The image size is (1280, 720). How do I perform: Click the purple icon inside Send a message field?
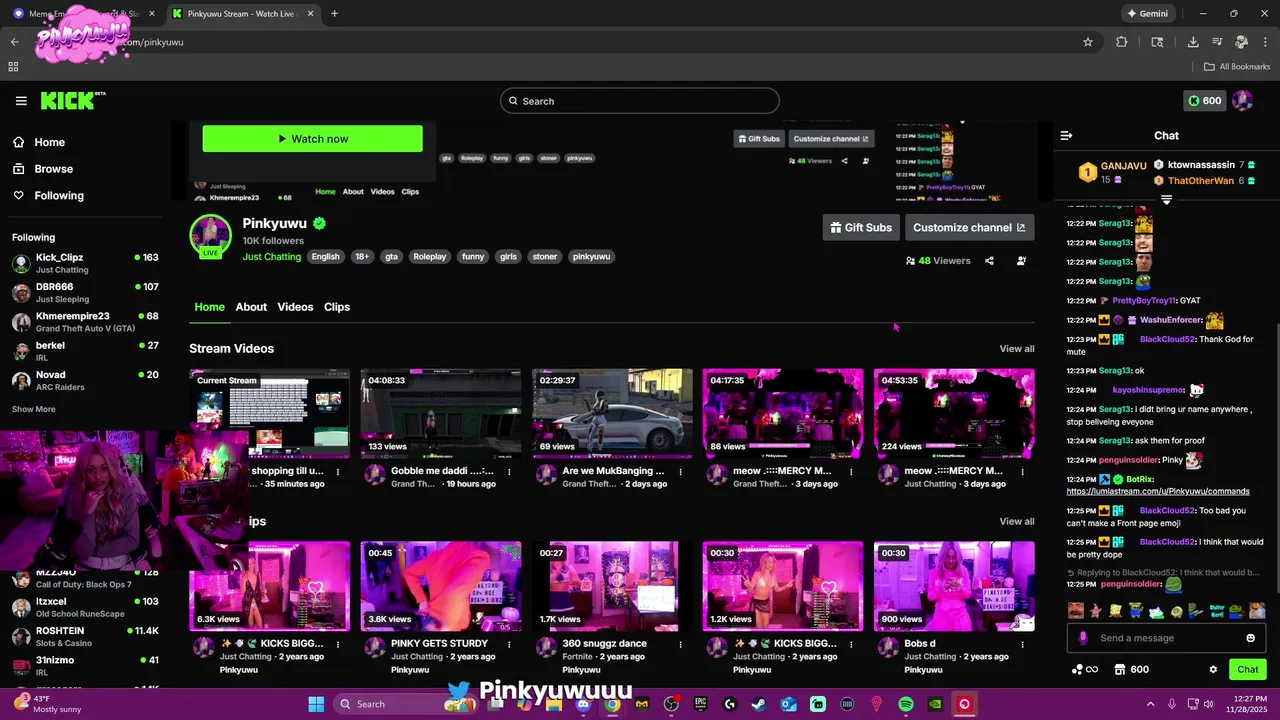pyautogui.click(x=1083, y=638)
